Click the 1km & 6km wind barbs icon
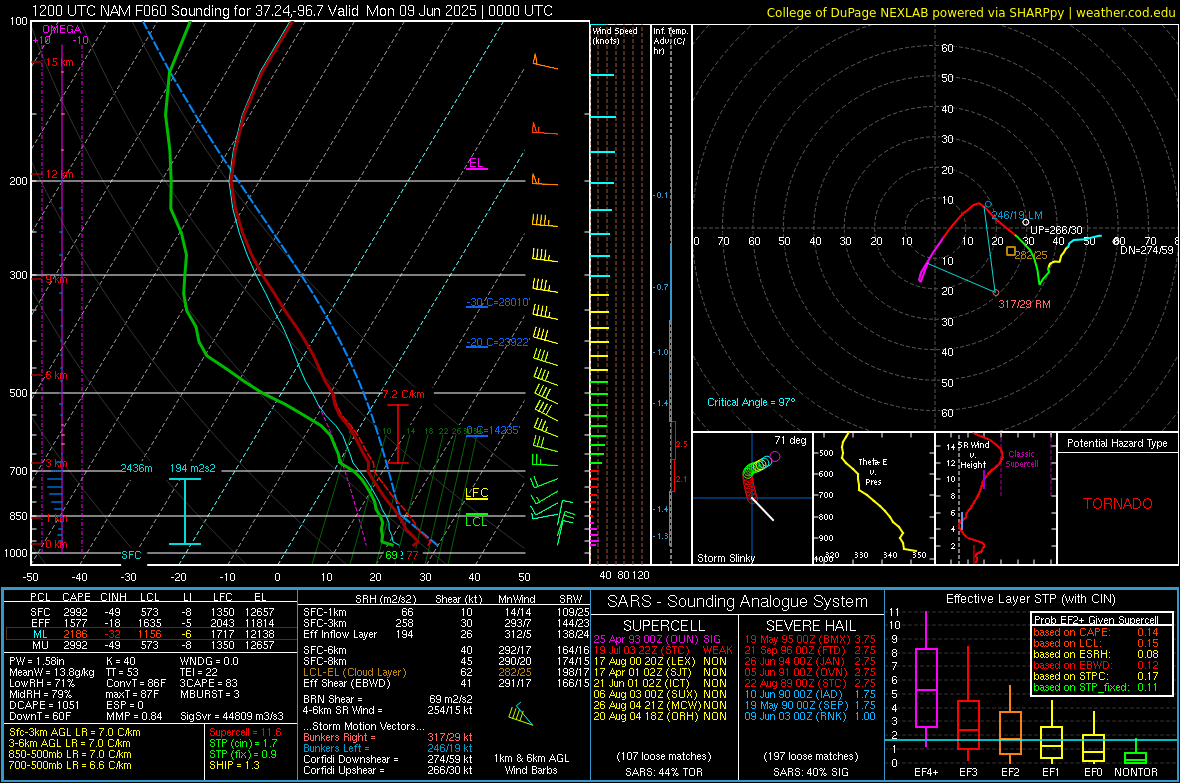 click(521, 714)
